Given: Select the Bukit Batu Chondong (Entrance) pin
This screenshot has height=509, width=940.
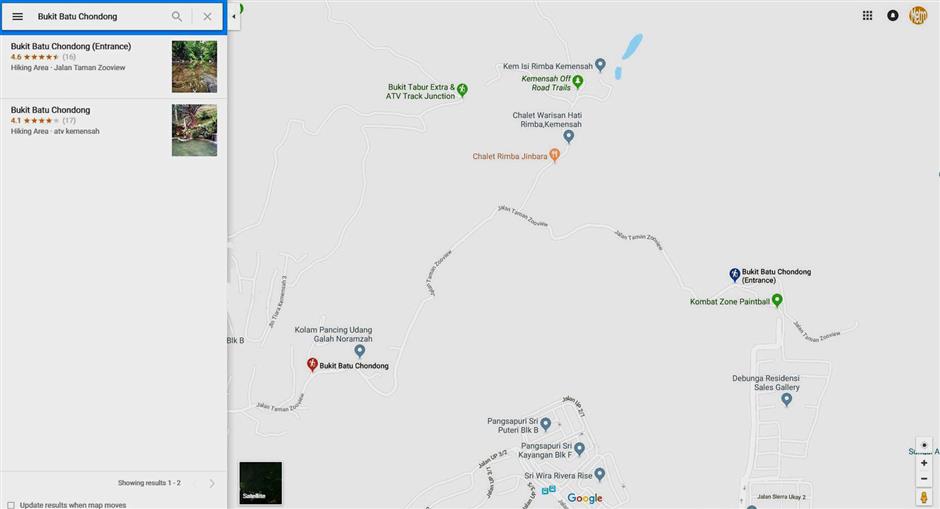Looking at the screenshot, I should click(x=734, y=275).
